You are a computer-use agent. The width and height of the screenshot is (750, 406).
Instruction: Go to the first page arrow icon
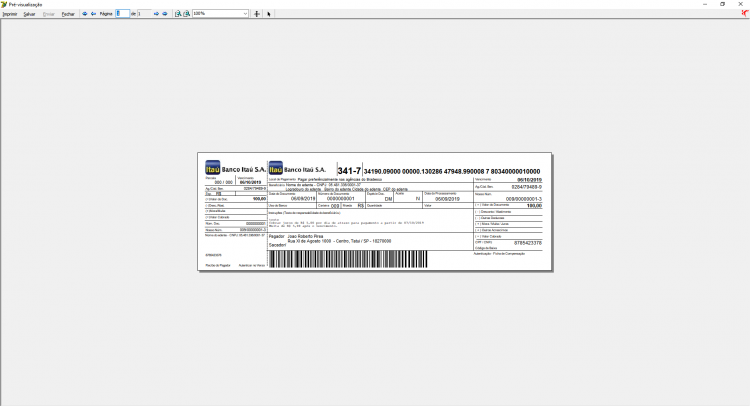85,14
